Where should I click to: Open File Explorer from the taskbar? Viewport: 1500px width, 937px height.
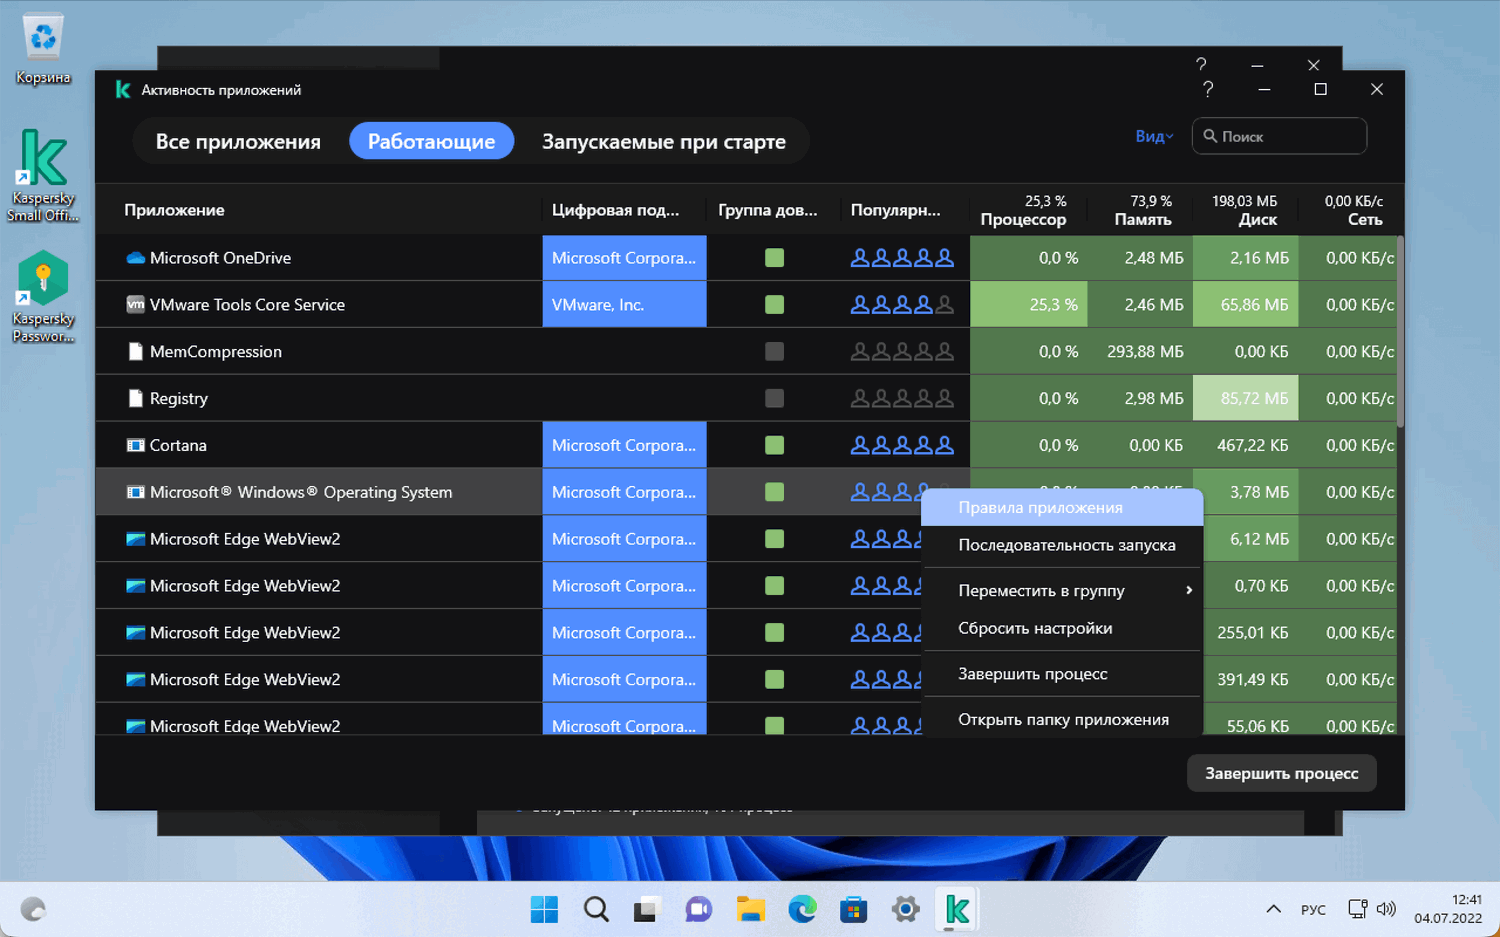[x=750, y=910]
